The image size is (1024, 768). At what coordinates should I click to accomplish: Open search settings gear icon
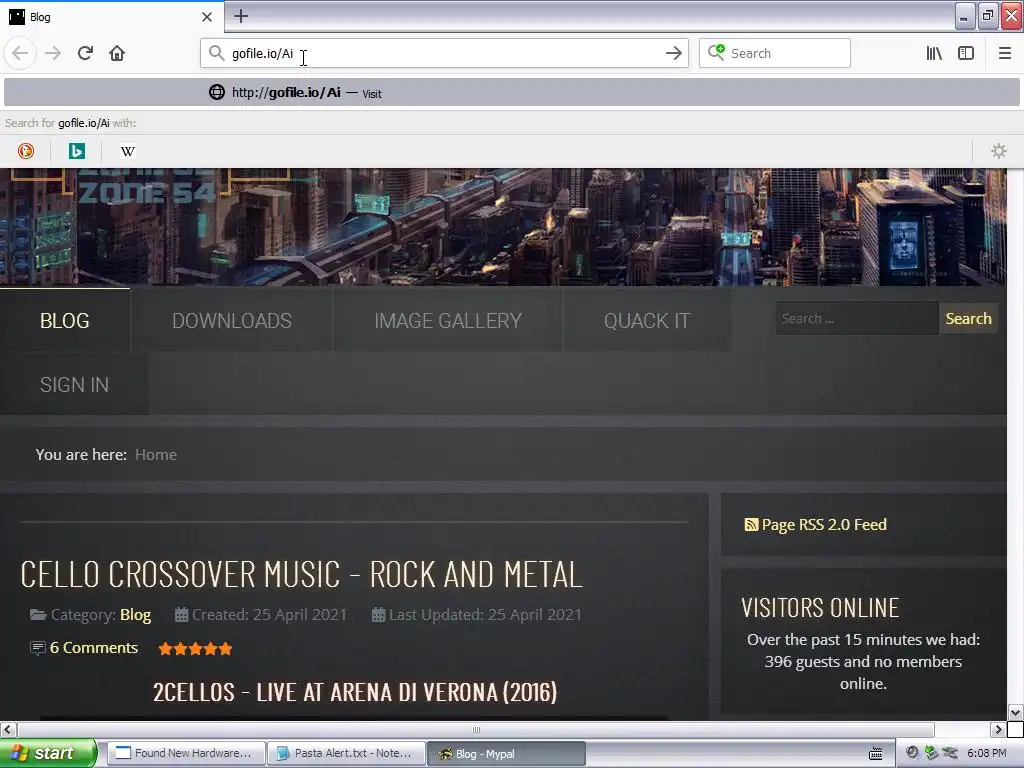pos(999,151)
